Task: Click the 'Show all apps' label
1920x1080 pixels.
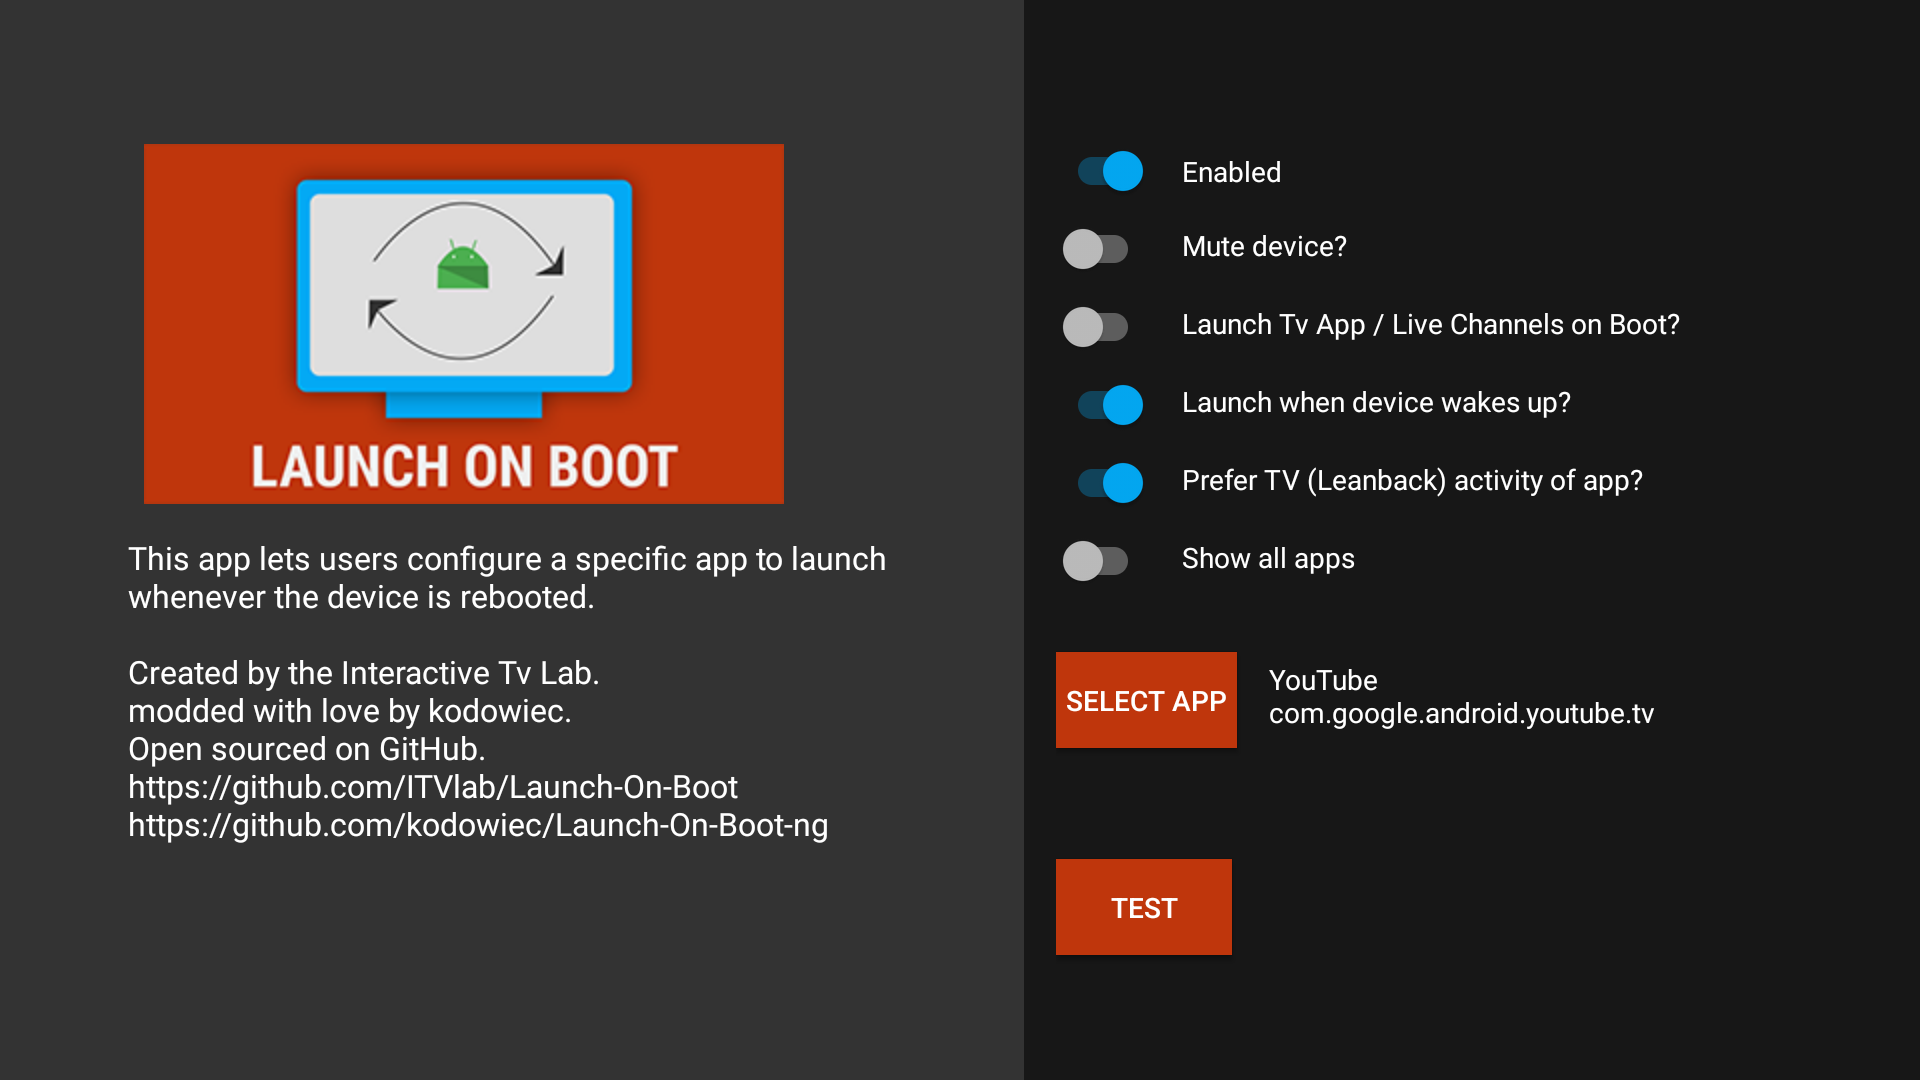Action: tap(1268, 559)
